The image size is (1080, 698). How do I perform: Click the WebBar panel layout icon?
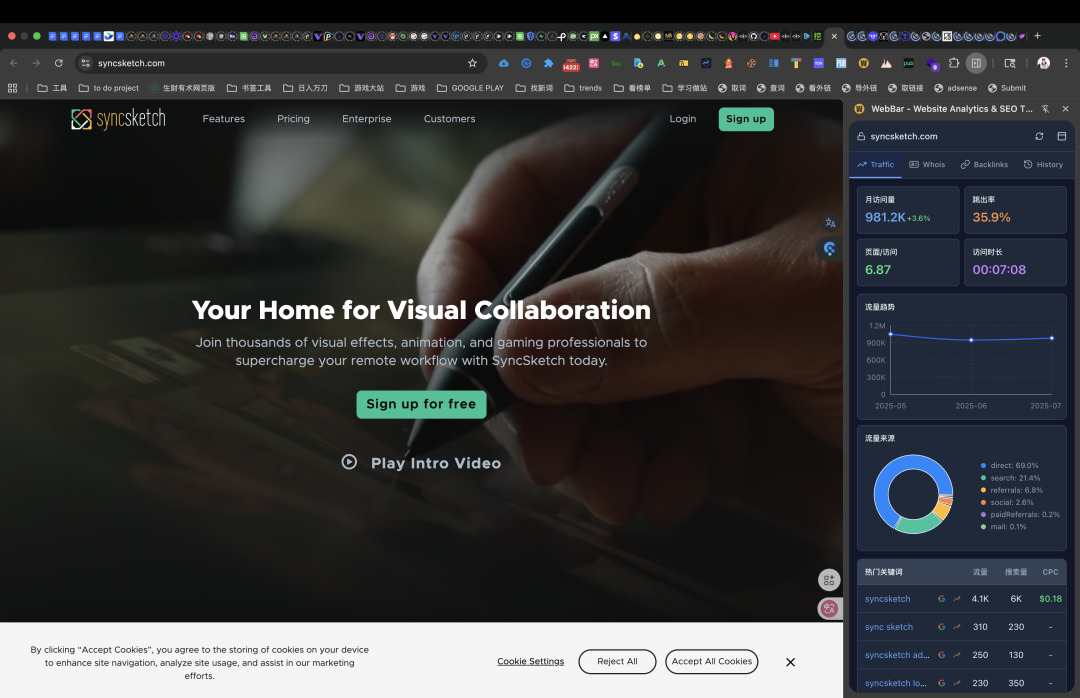tap(1061, 136)
